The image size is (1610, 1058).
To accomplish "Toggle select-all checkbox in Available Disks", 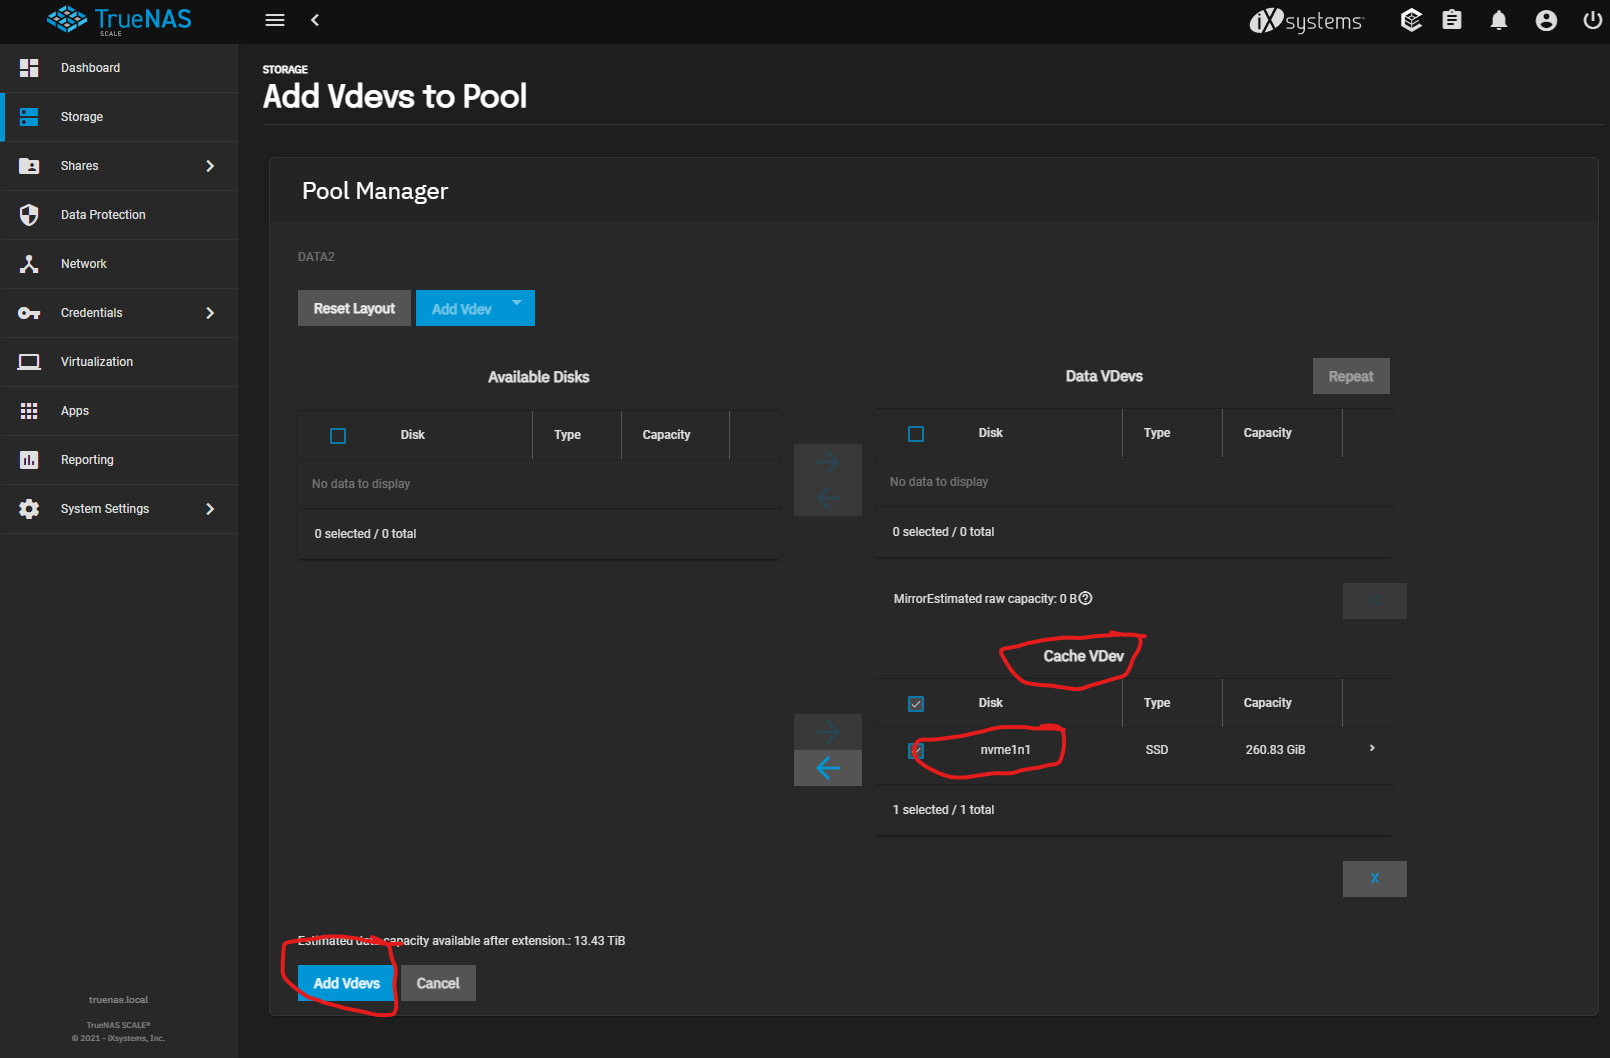I will pos(338,436).
